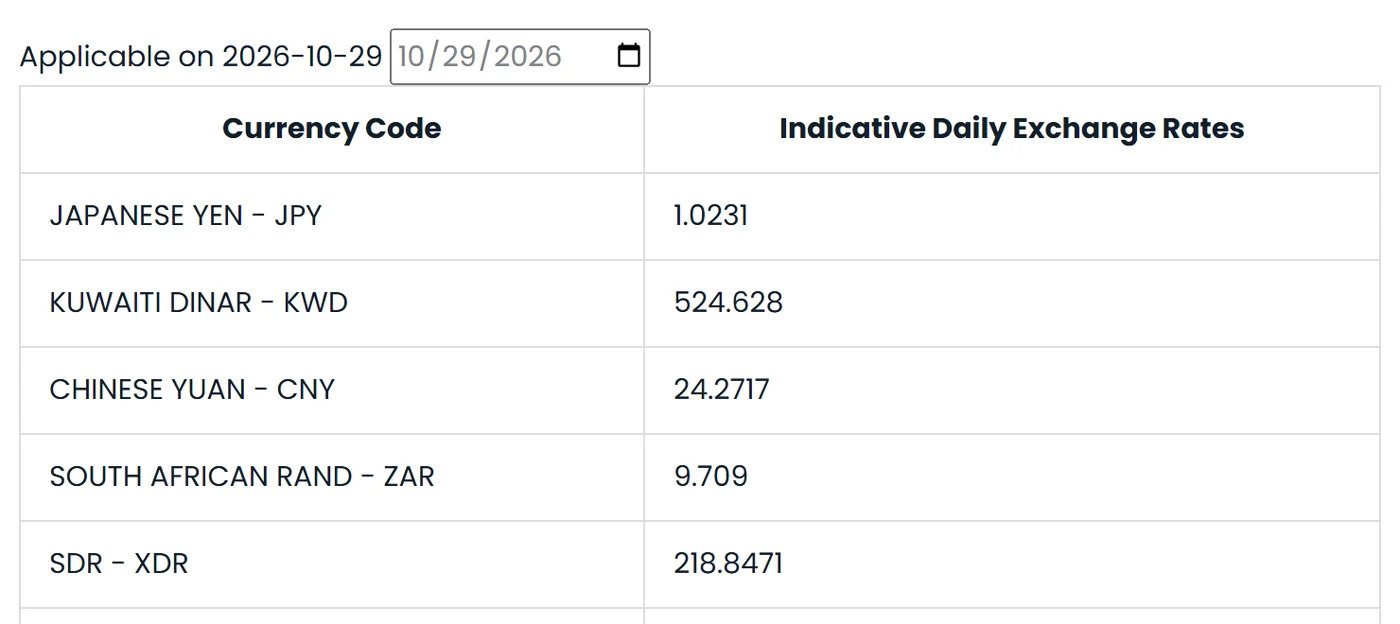Select the SDR - XDR cell

coord(332,564)
